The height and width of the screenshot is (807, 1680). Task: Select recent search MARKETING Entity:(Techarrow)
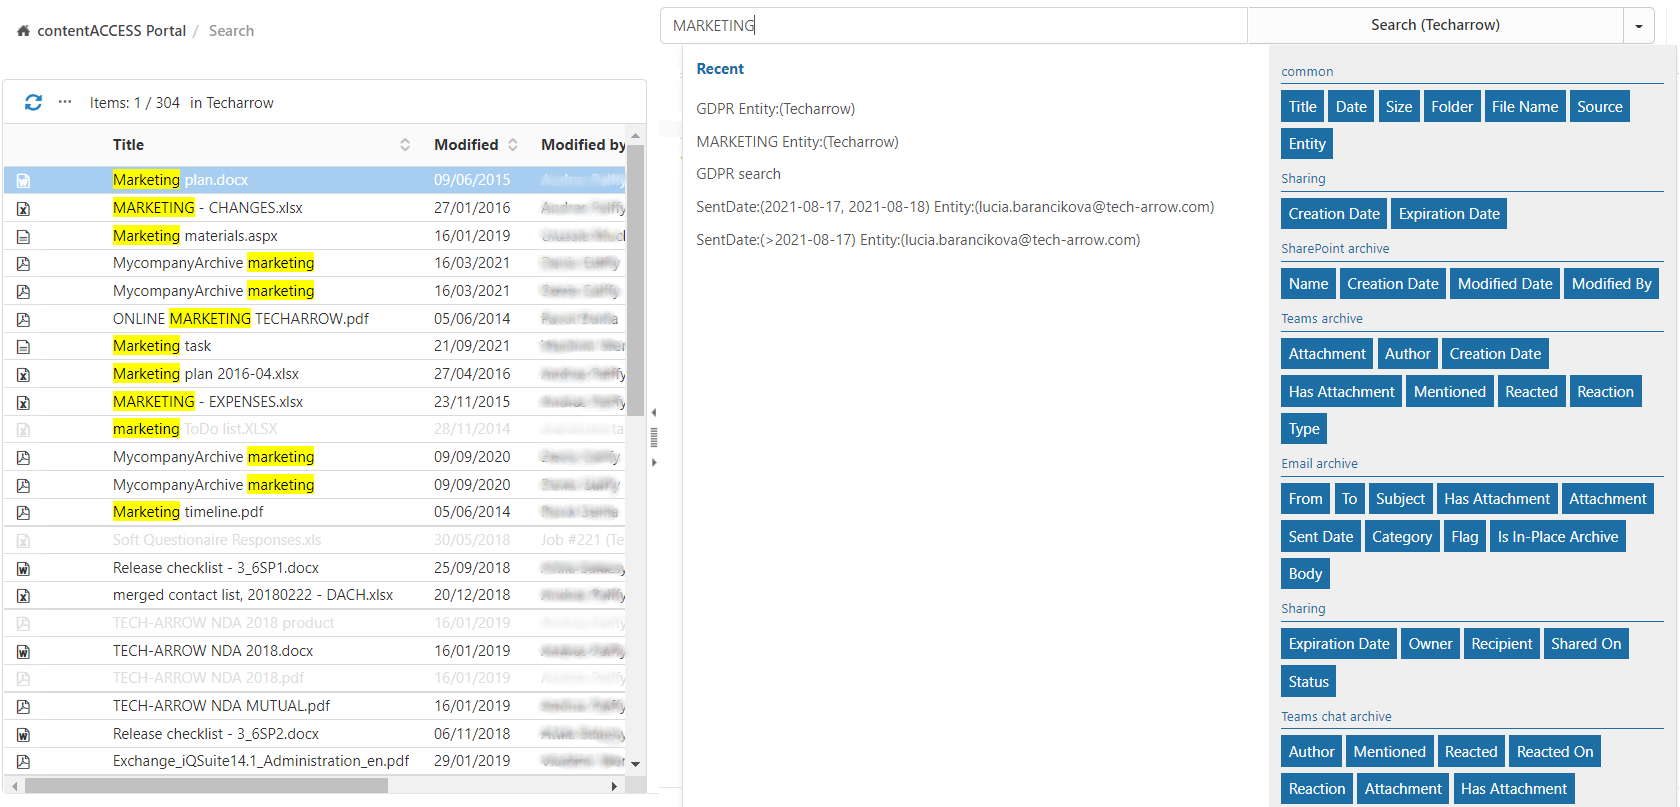tap(797, 142)
